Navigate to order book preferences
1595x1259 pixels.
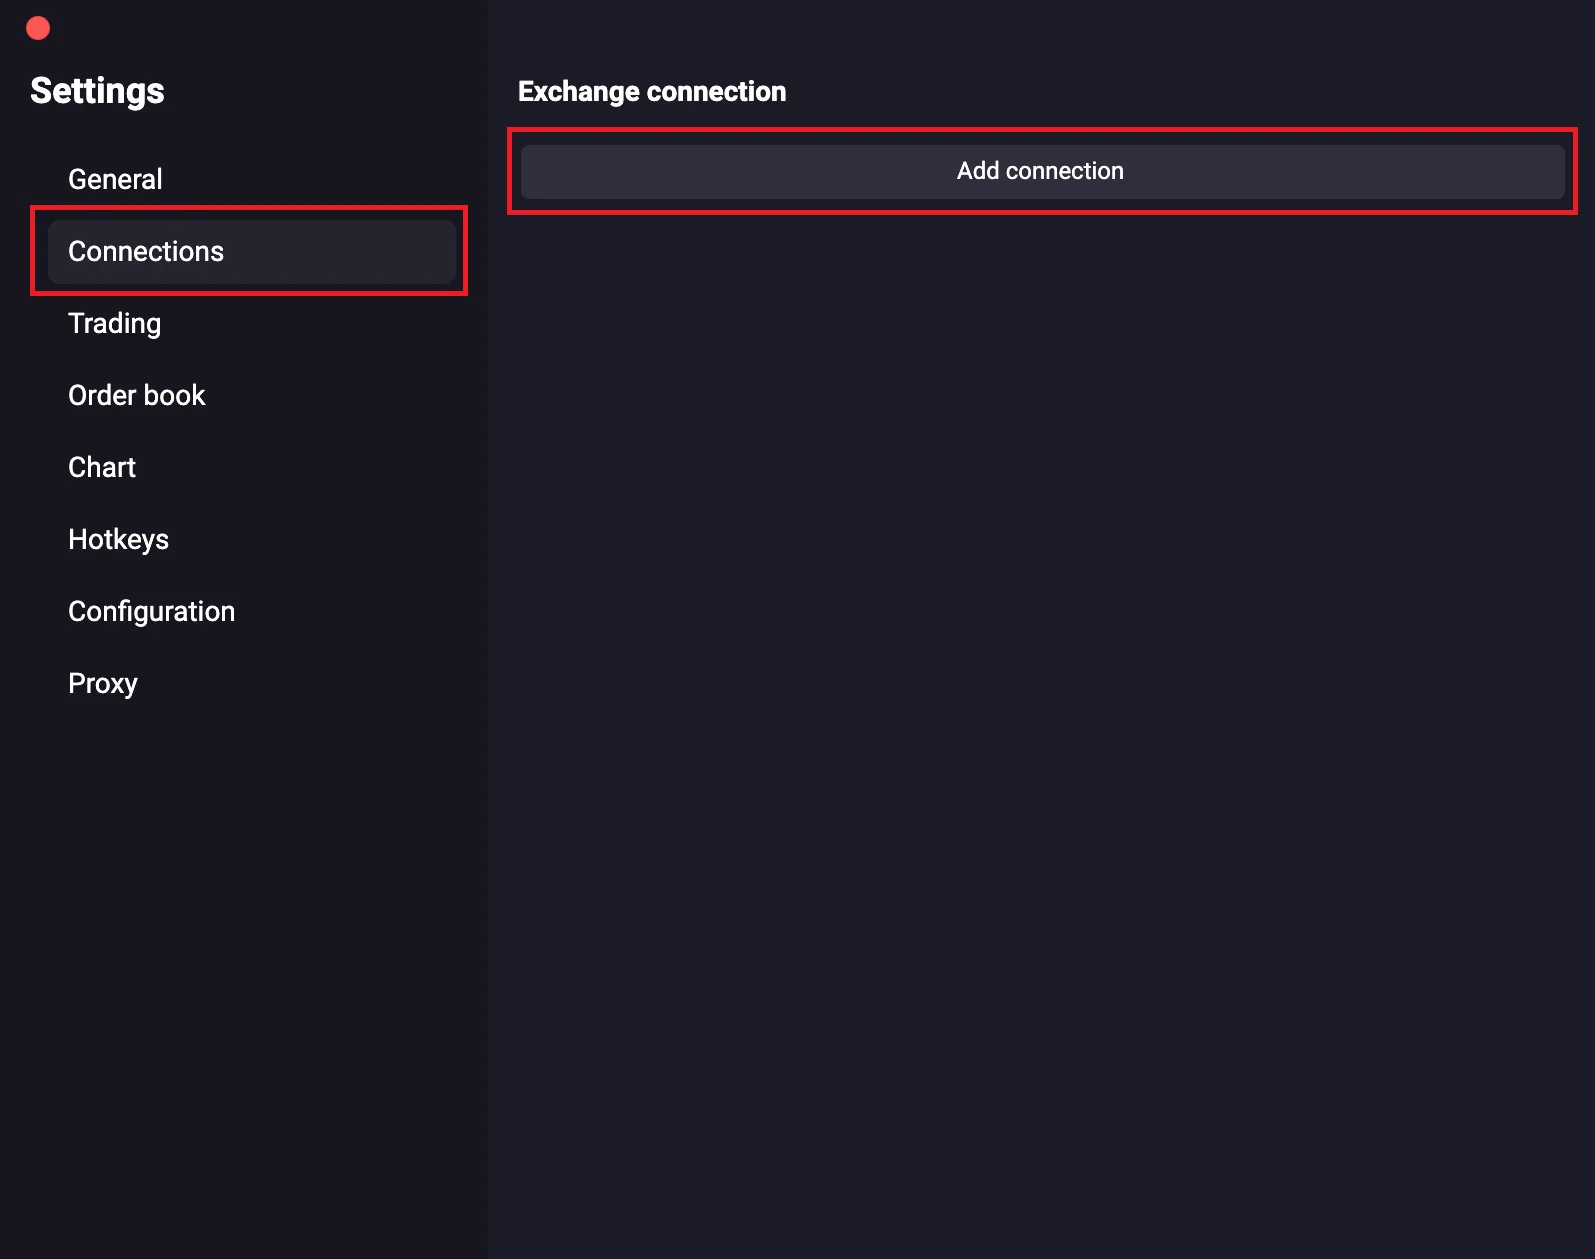pos(136,395)
